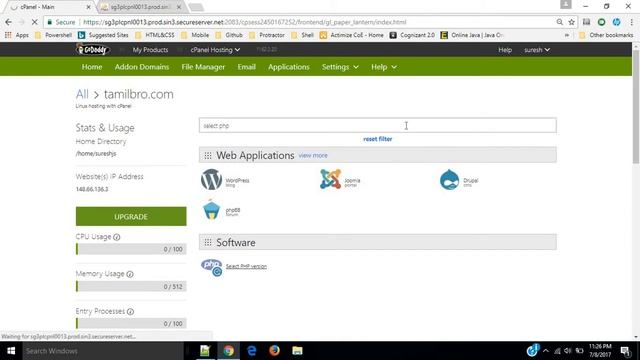Open the Select PHP version link
Viewport: 640px width, 360px height.
(x=246, y=267)
